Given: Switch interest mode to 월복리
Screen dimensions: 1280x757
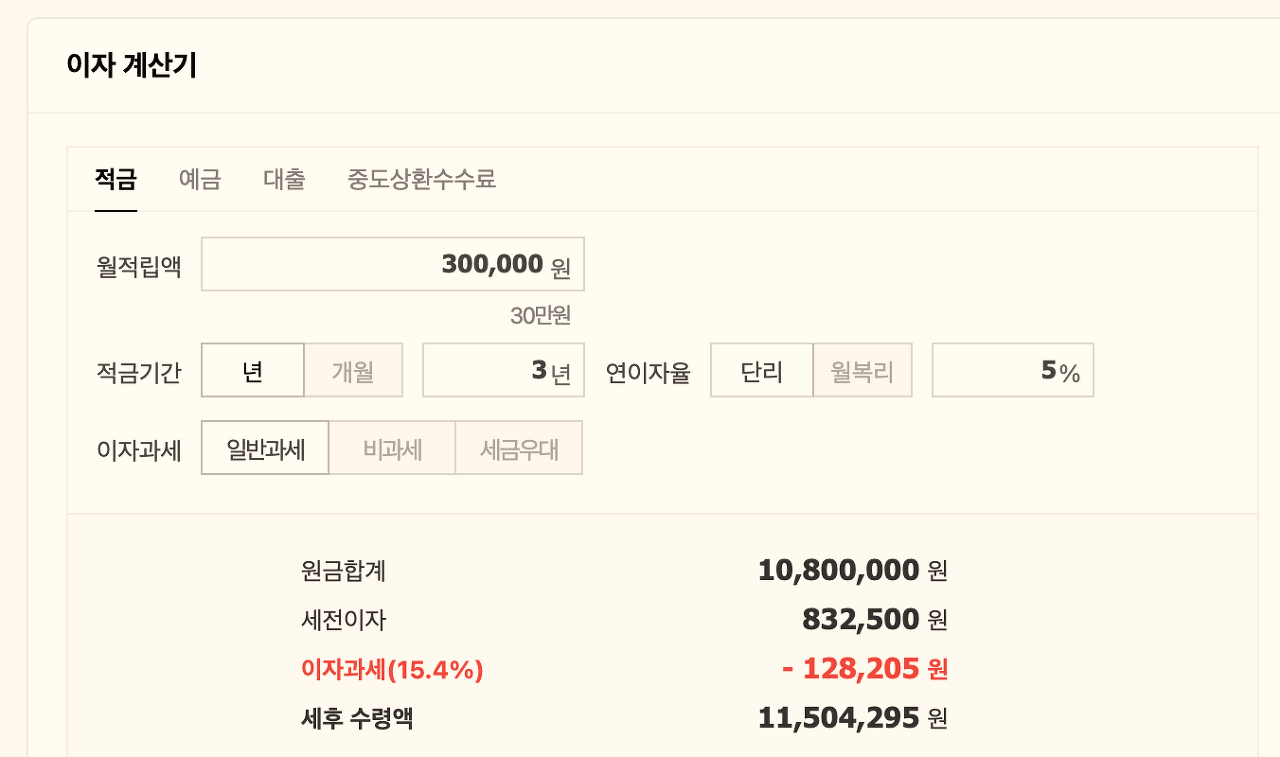Looking at the screenshot, I should coord(862,369).
